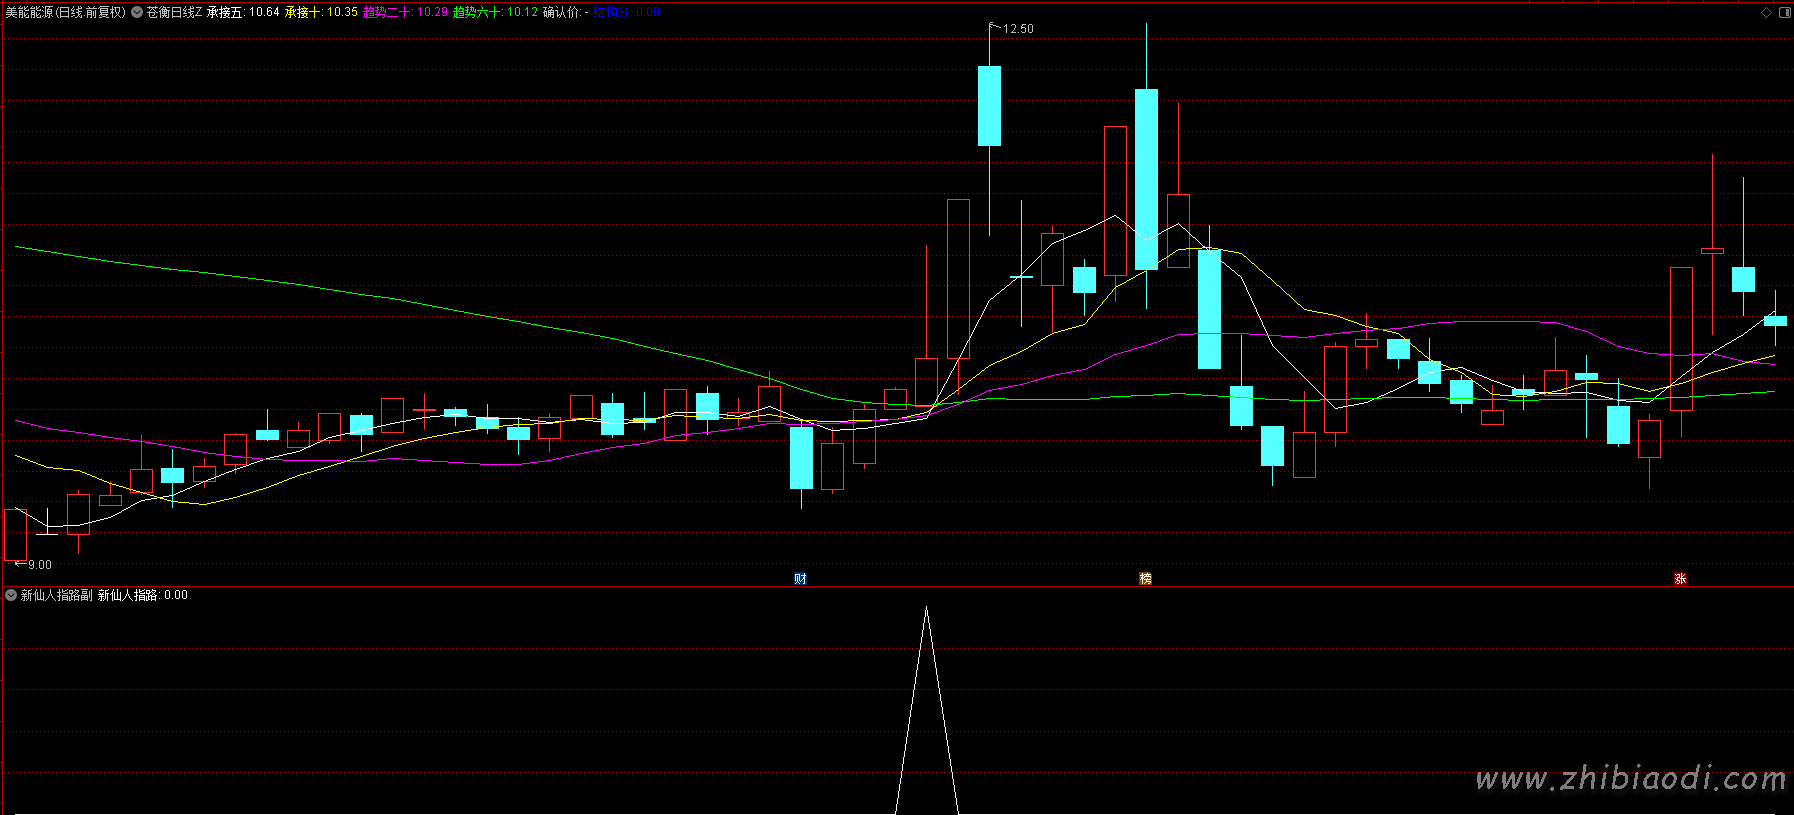Image resolution: width=1794 pixels, height=815 pixels.
Task: Select the 趋势二十 magenta indicator label
Action: click(405, 12)
